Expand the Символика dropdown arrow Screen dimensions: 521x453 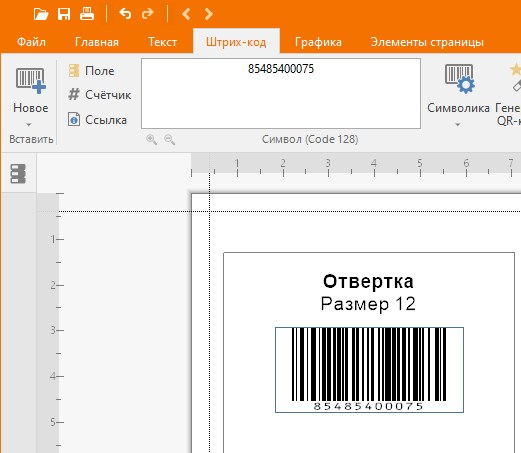[458, 124]
